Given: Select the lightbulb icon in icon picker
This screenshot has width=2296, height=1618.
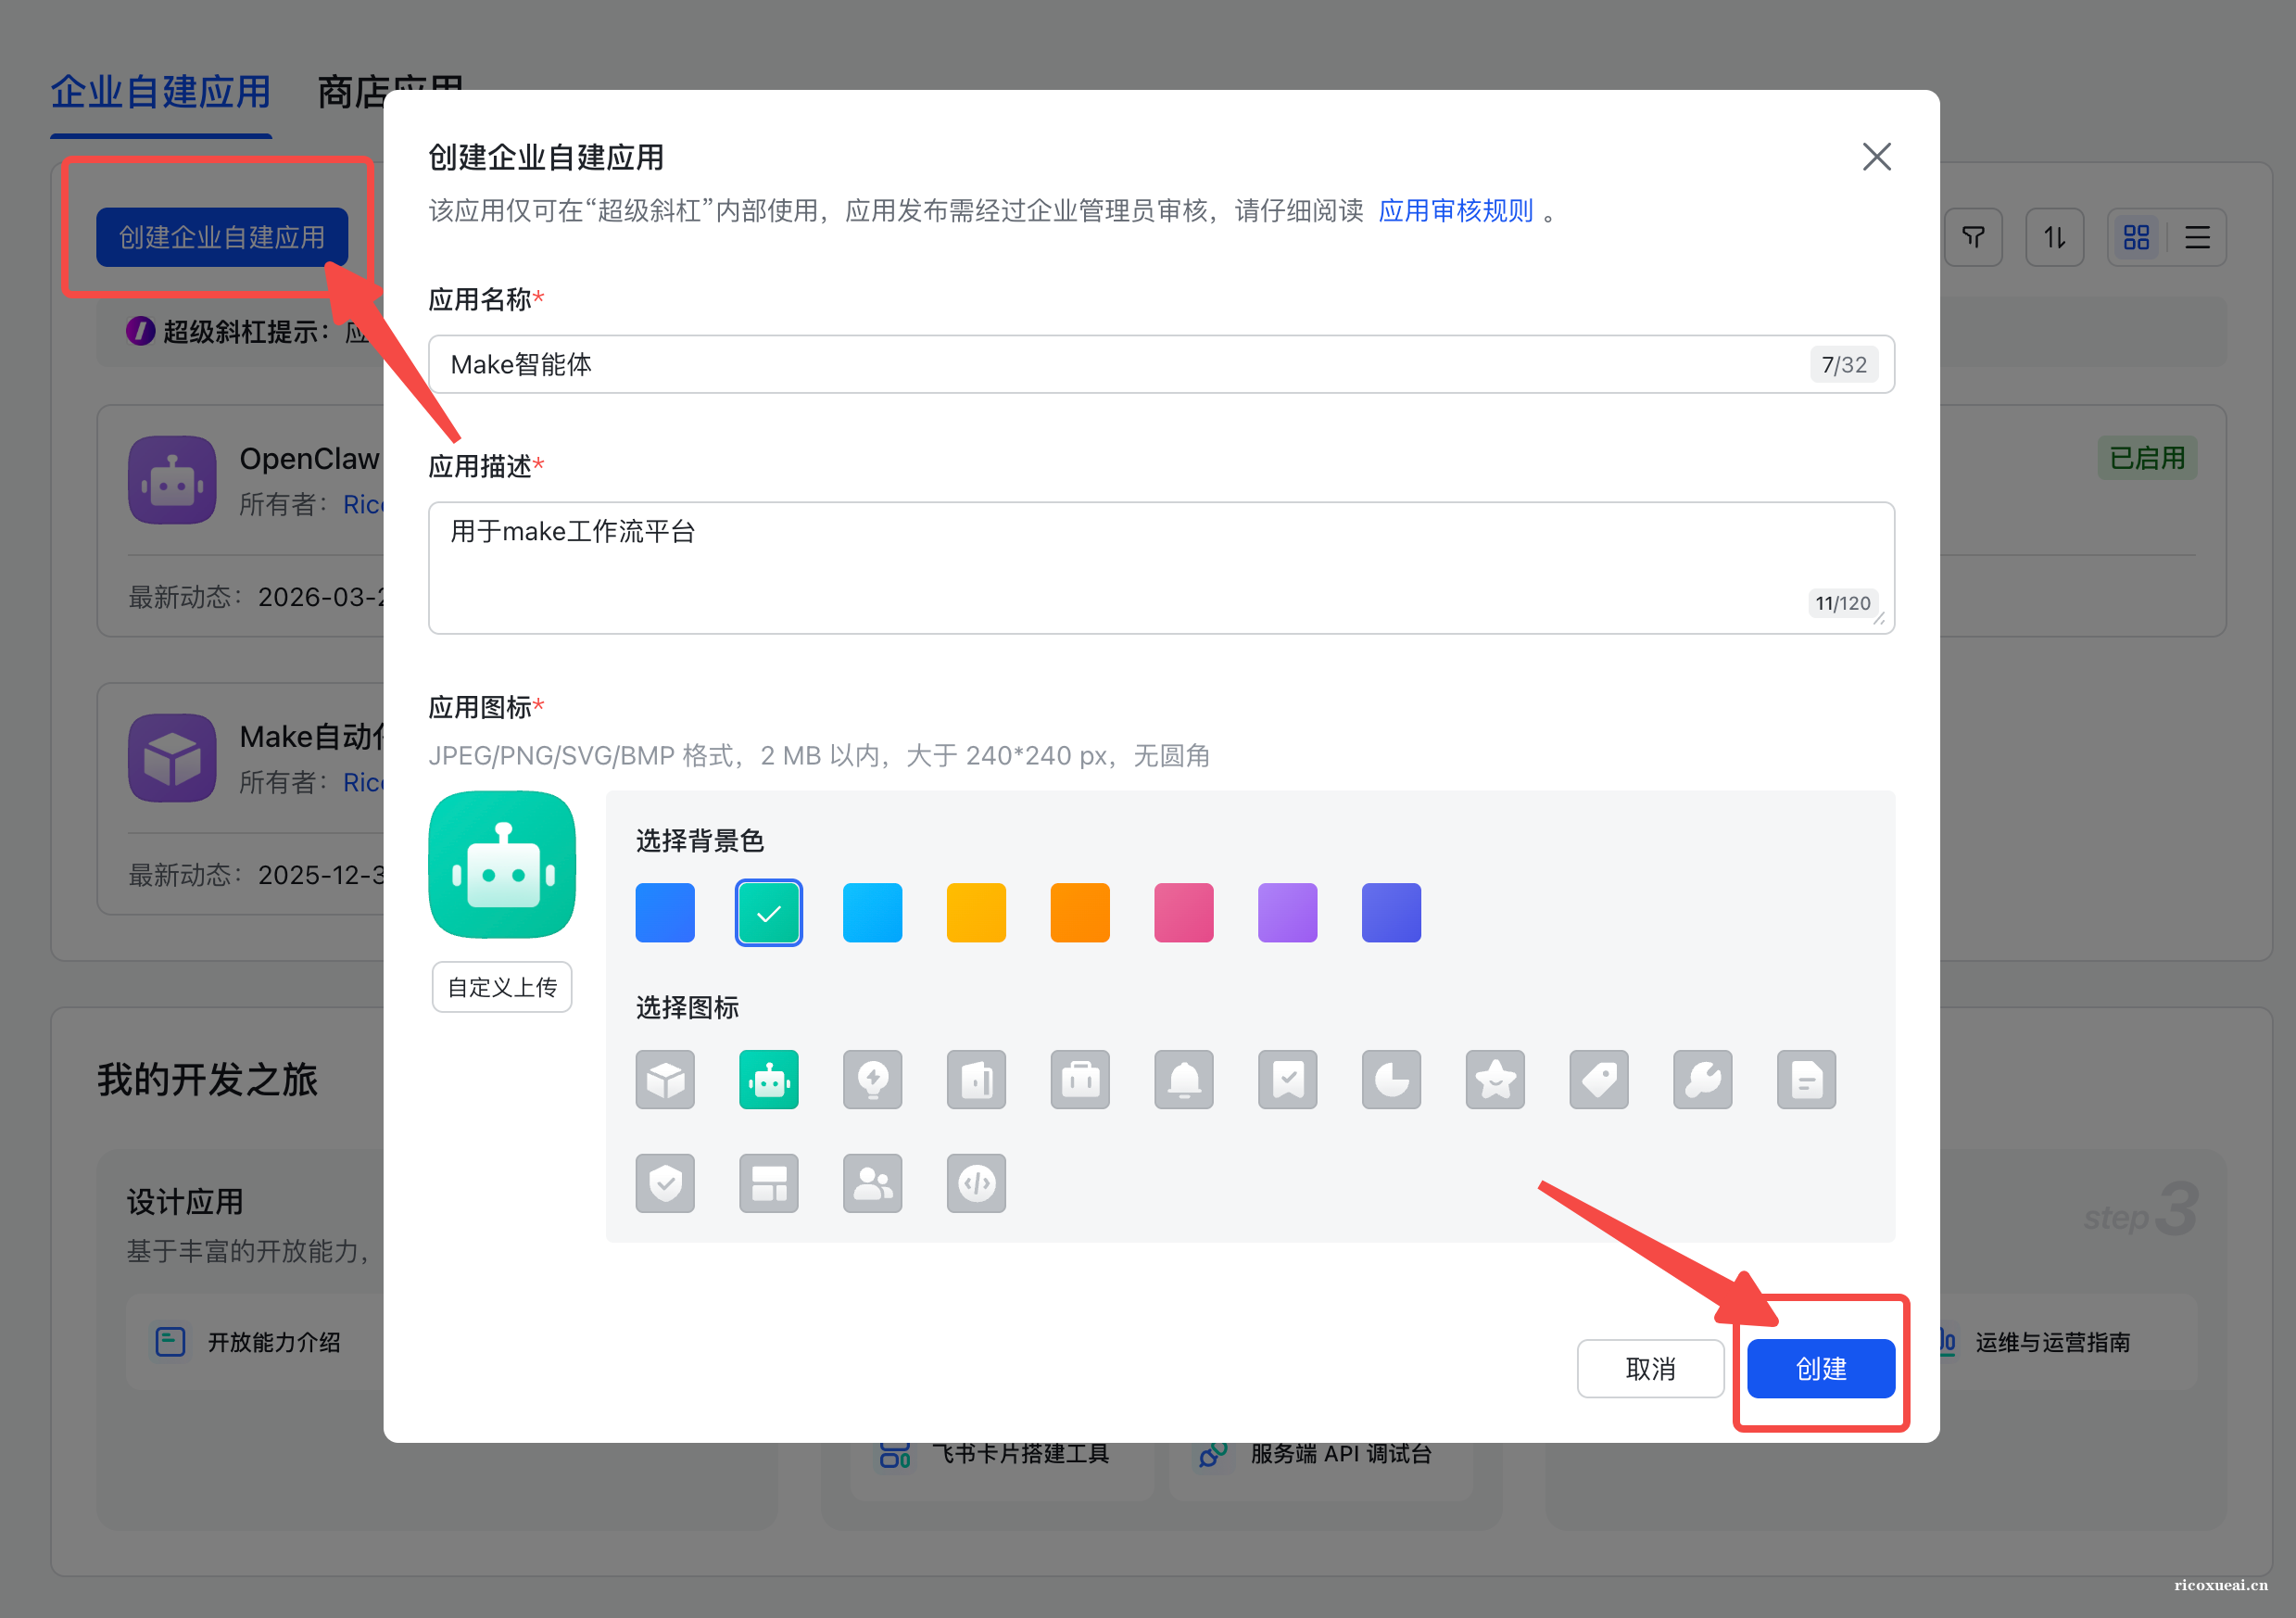Looking at the screenshot, I should coord(872,1080).
